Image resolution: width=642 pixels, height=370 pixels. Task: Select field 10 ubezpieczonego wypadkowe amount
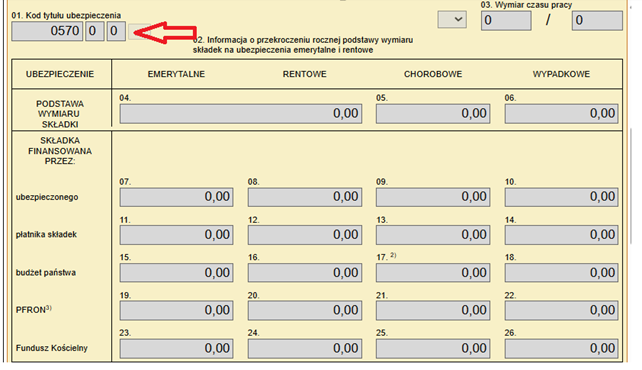[561, 197]
